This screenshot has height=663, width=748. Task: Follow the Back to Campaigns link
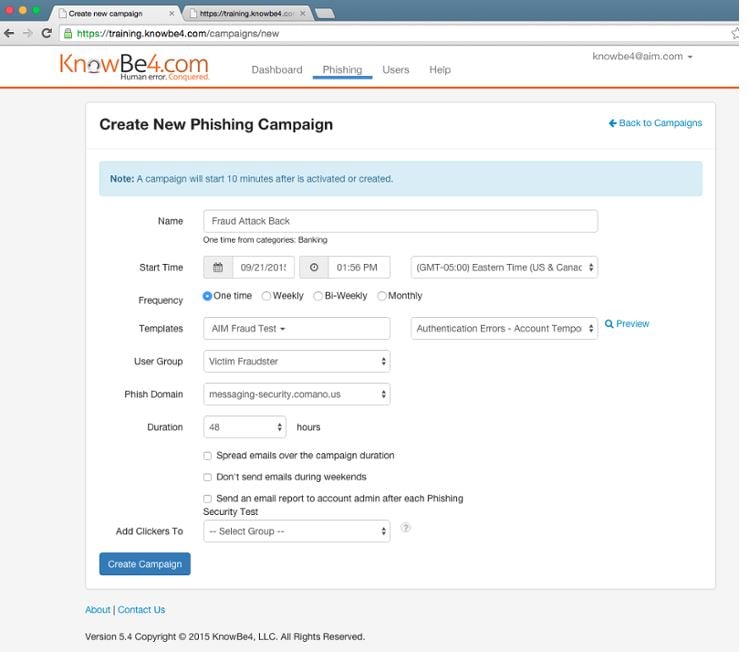655,123
